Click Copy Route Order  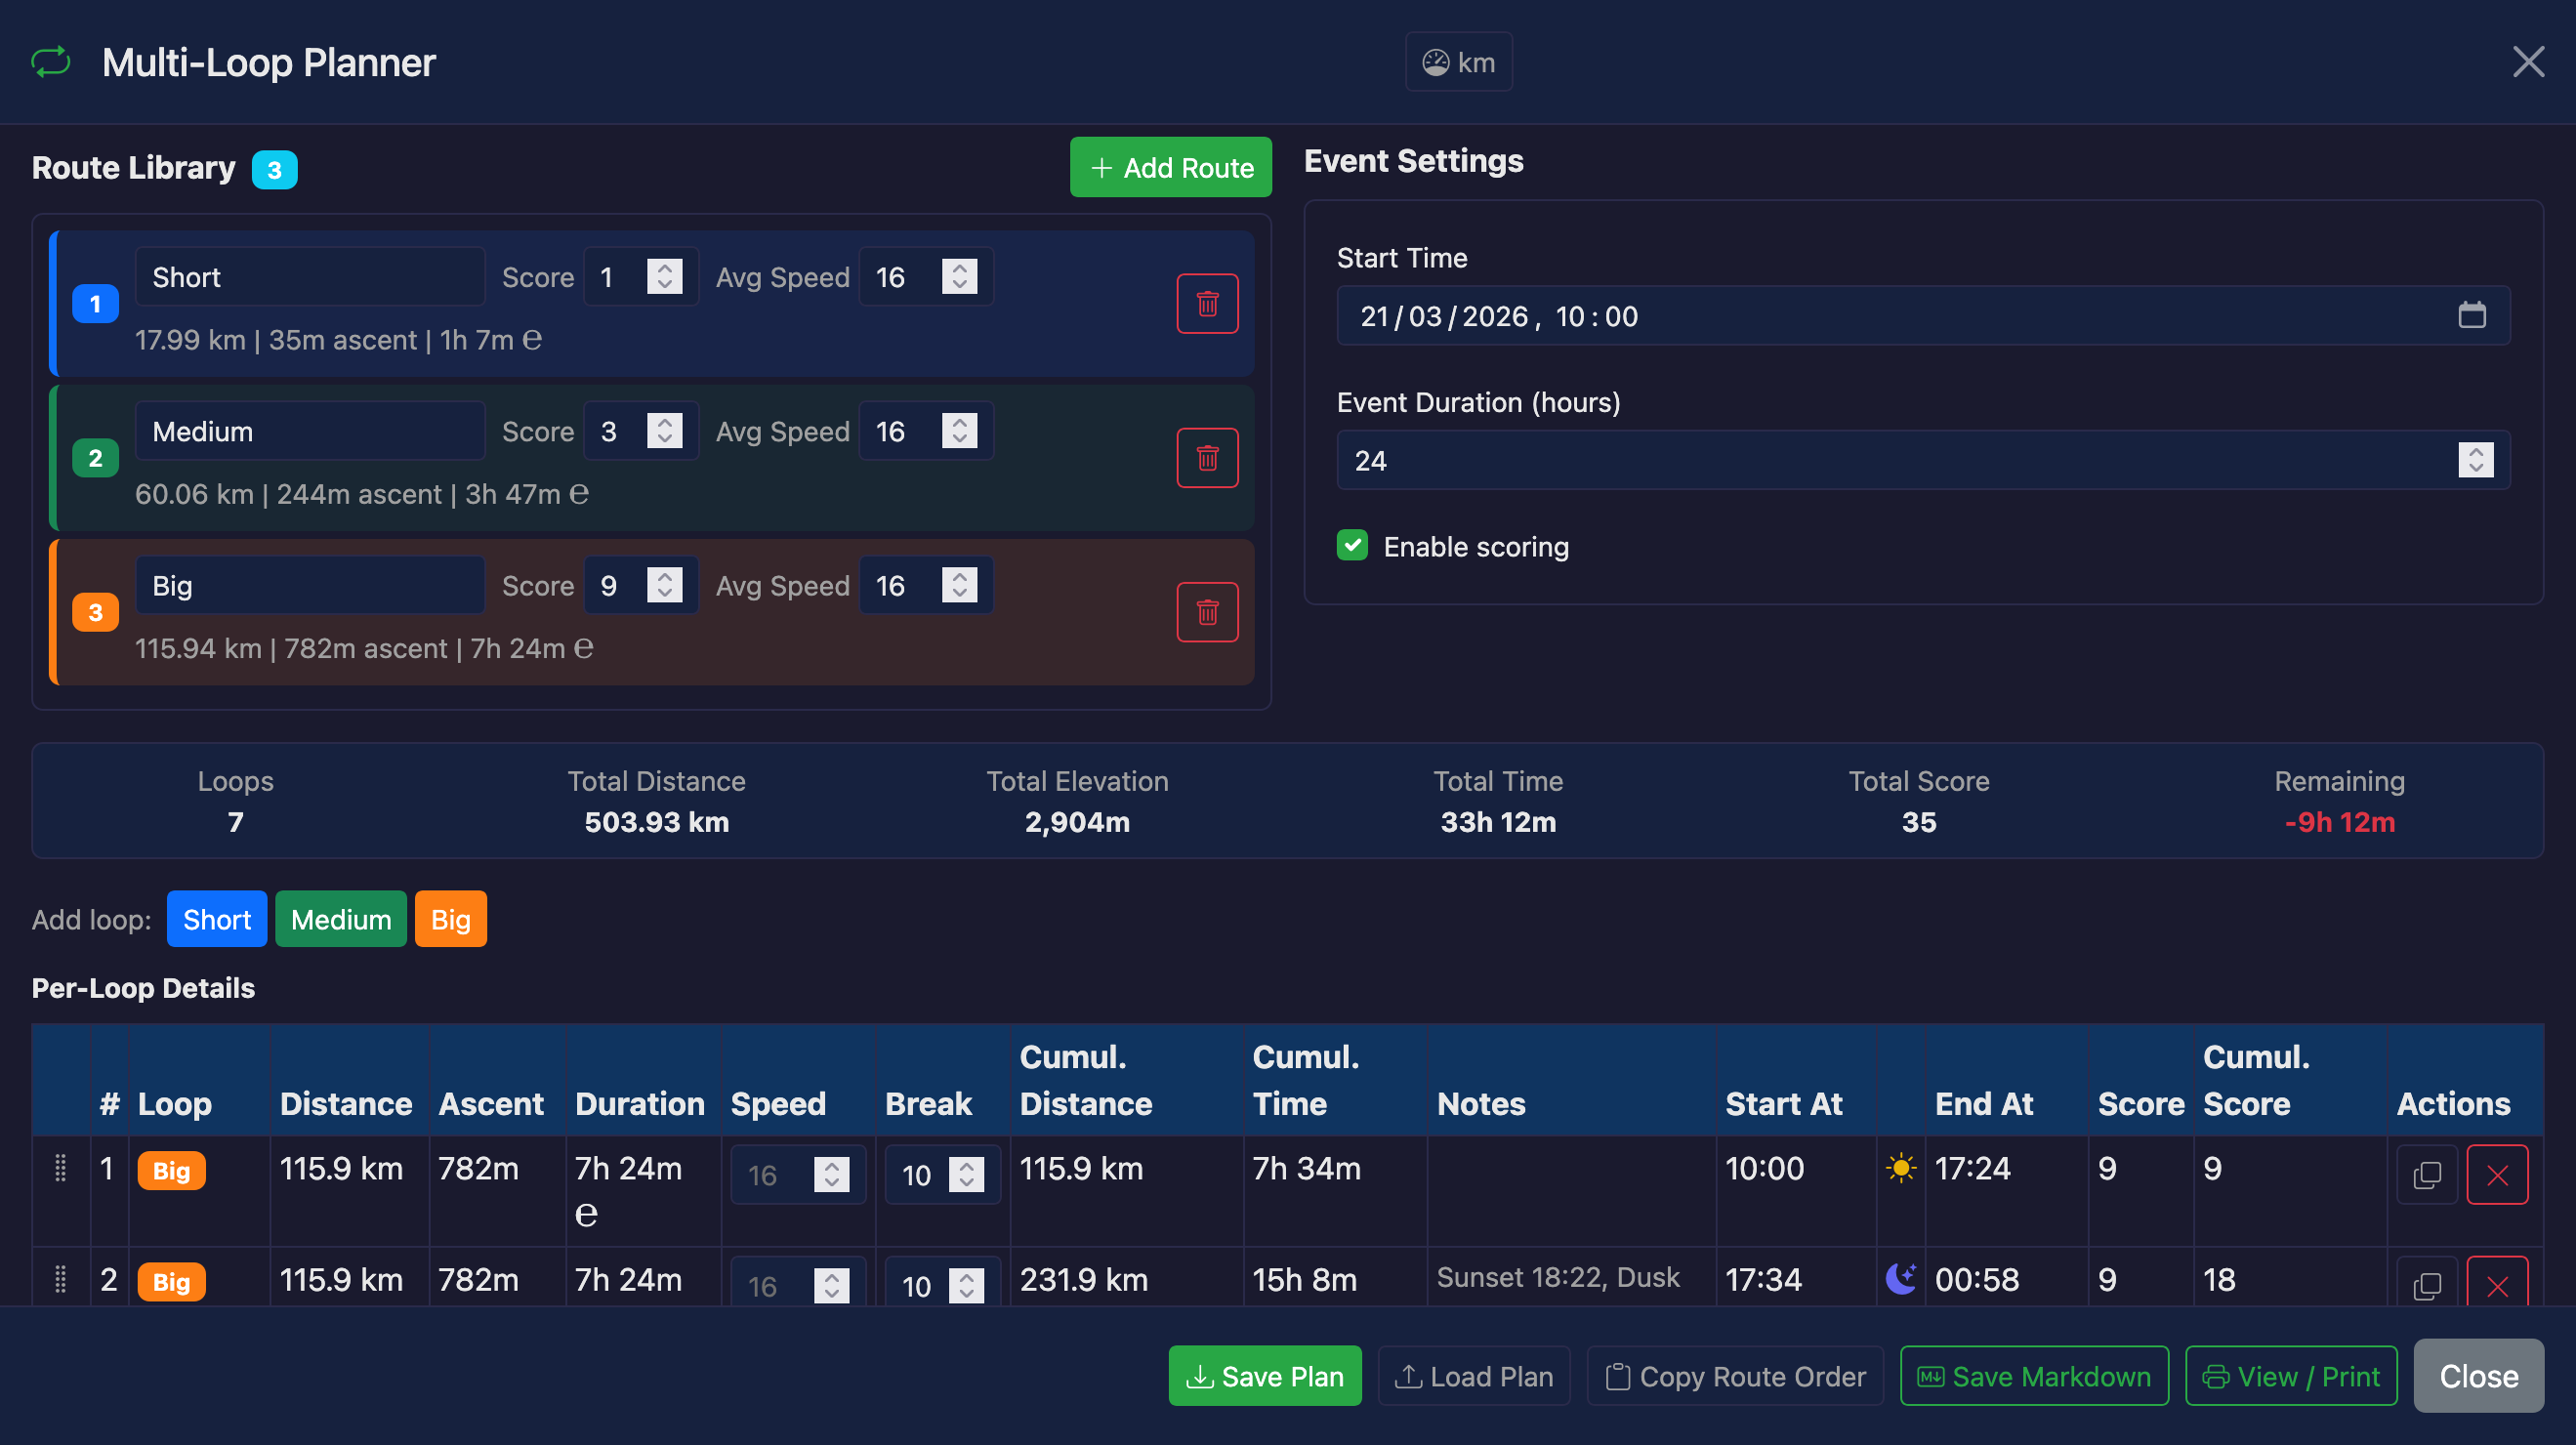click(x=1735, y=1376)
